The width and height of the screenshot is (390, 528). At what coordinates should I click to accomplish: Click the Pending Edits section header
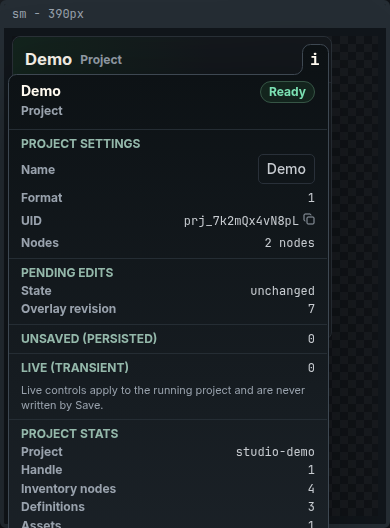tap(67, 273)
